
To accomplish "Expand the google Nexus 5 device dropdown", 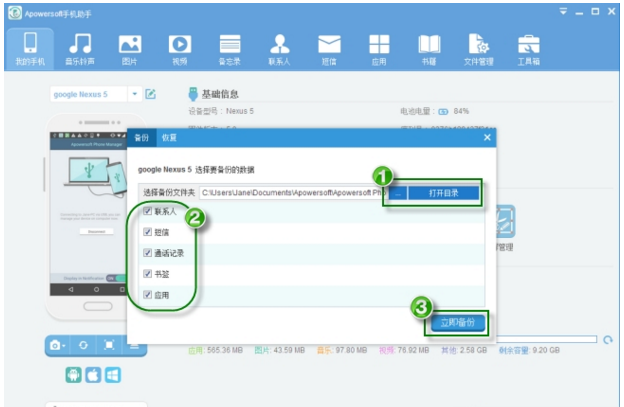I will coord(135,94).
